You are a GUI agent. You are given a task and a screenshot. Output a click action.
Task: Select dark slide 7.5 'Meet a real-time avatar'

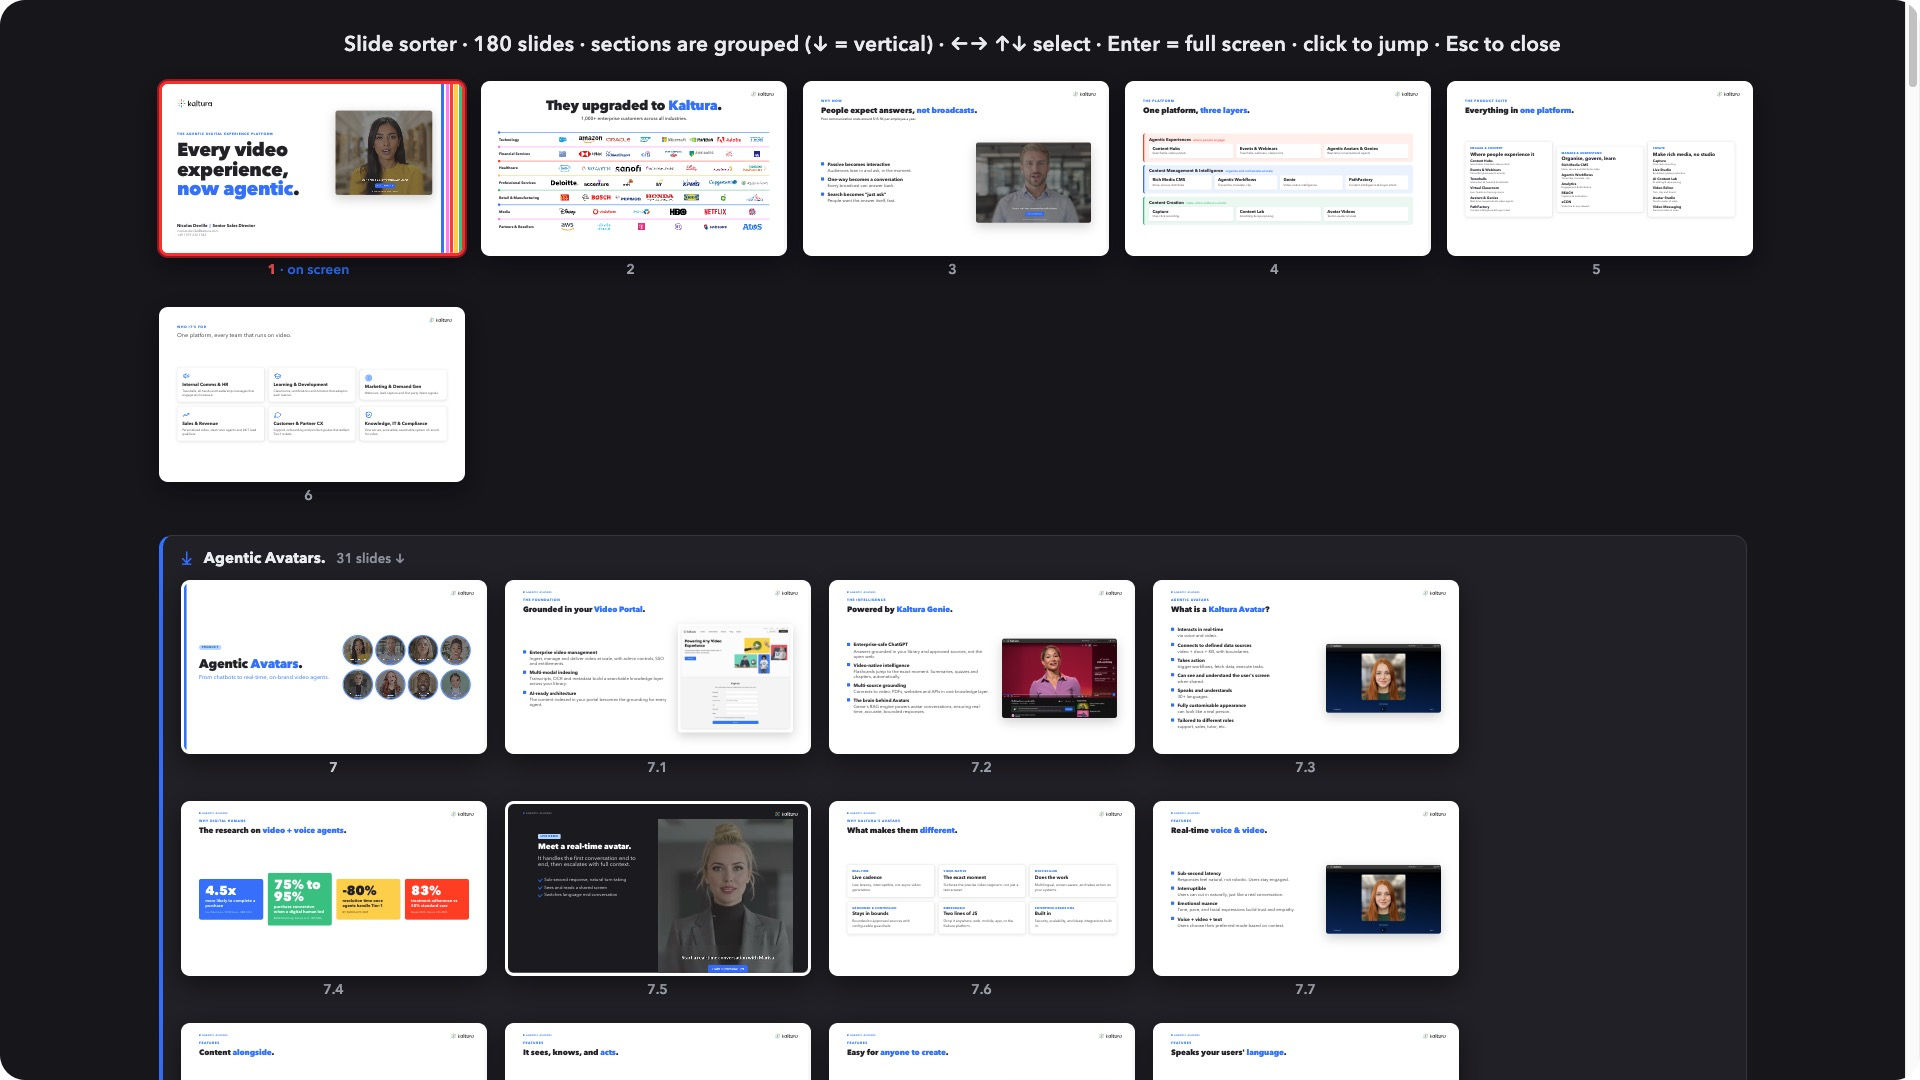pos(658,888)
